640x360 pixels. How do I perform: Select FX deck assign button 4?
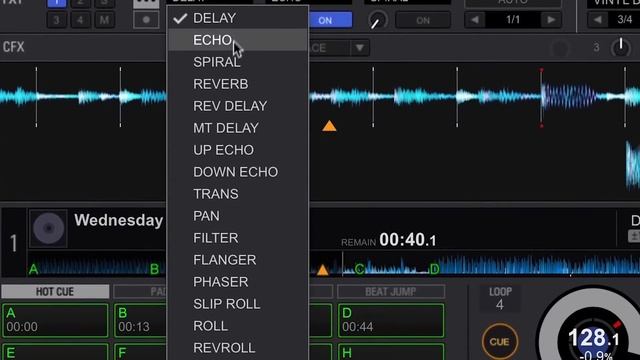click(x=80, y=20)
